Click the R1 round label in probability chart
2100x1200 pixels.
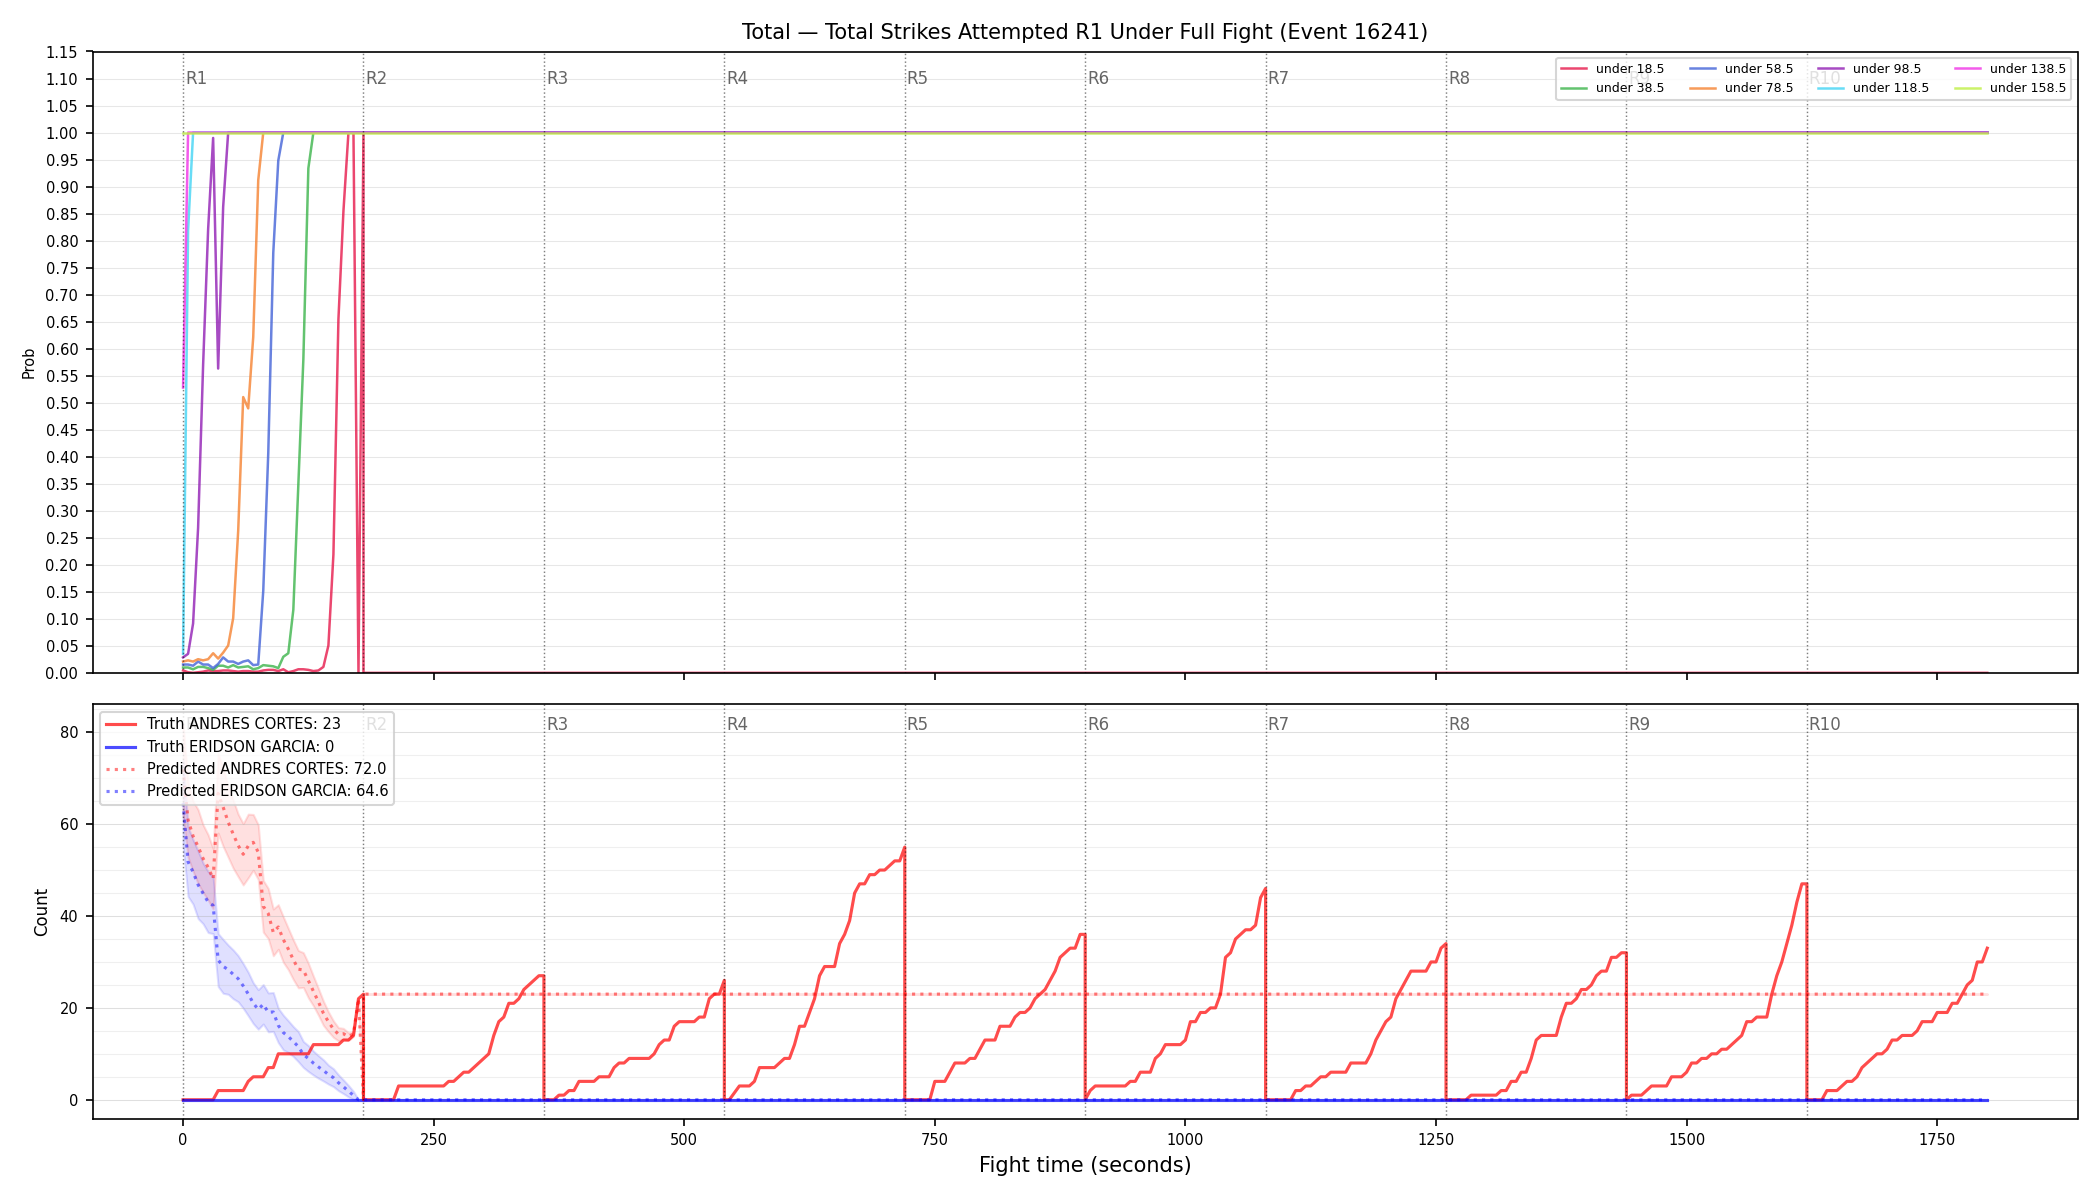pyautogui.click(x=196, y=78)
